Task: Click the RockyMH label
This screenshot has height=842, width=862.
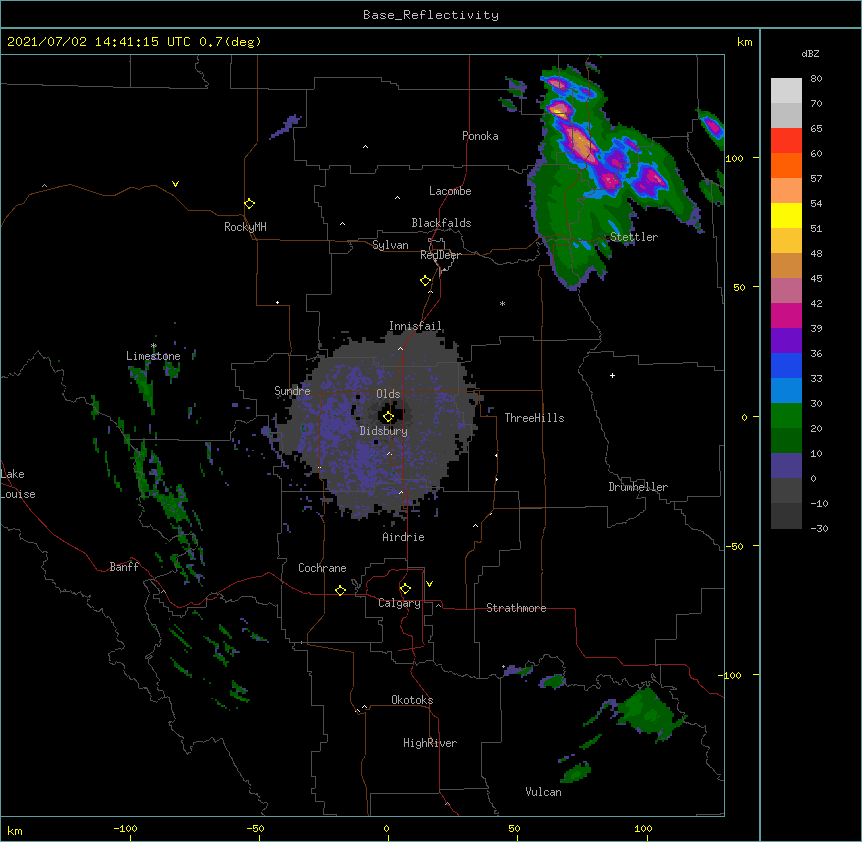Action: coord(245,227)
